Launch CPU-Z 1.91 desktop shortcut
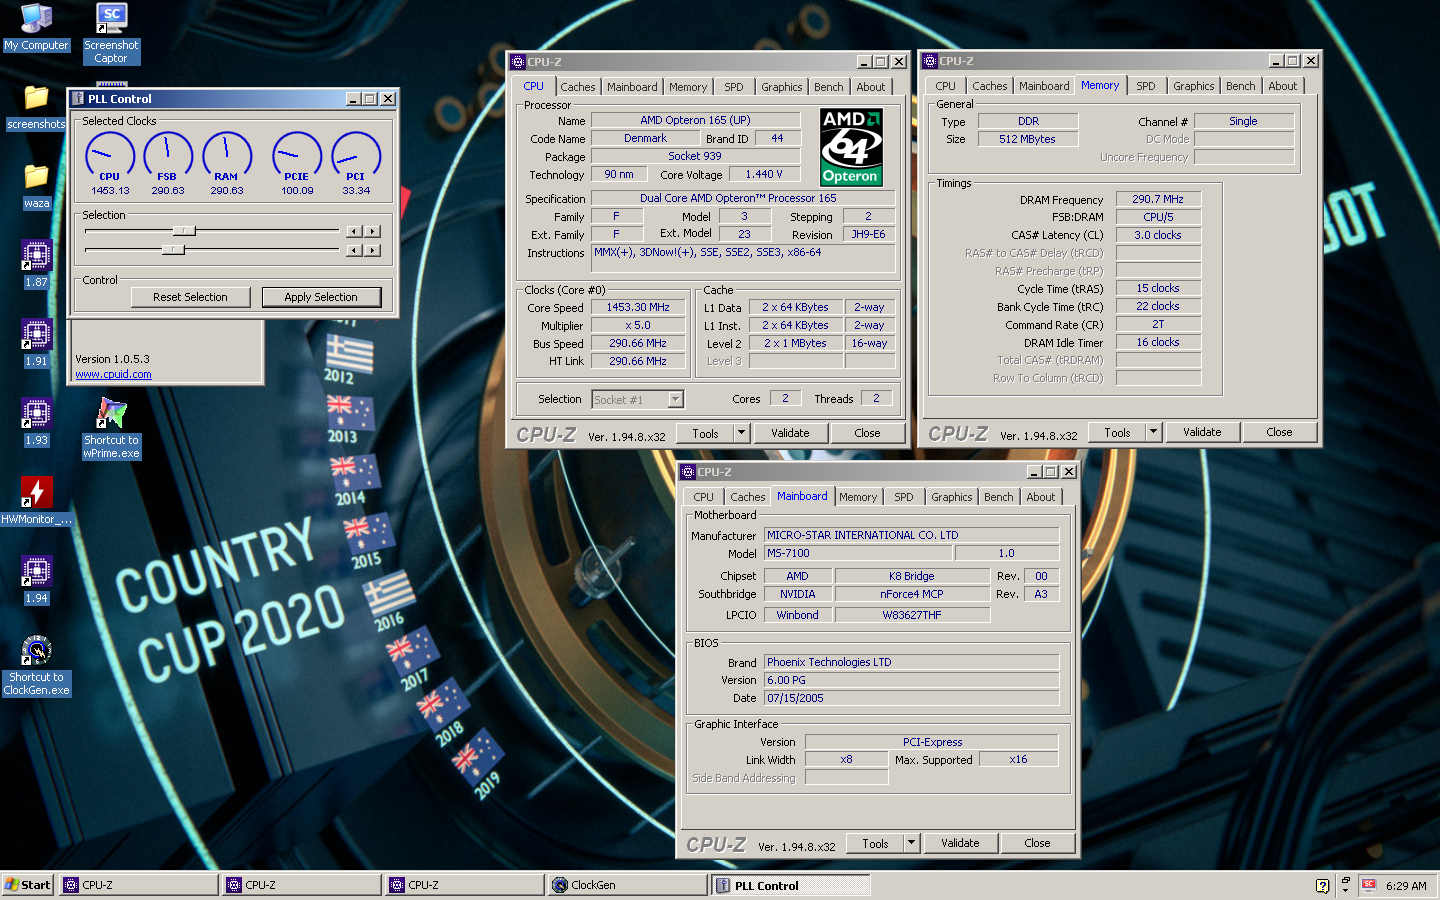The image size is (1440, 900). (x=36, y=344)
